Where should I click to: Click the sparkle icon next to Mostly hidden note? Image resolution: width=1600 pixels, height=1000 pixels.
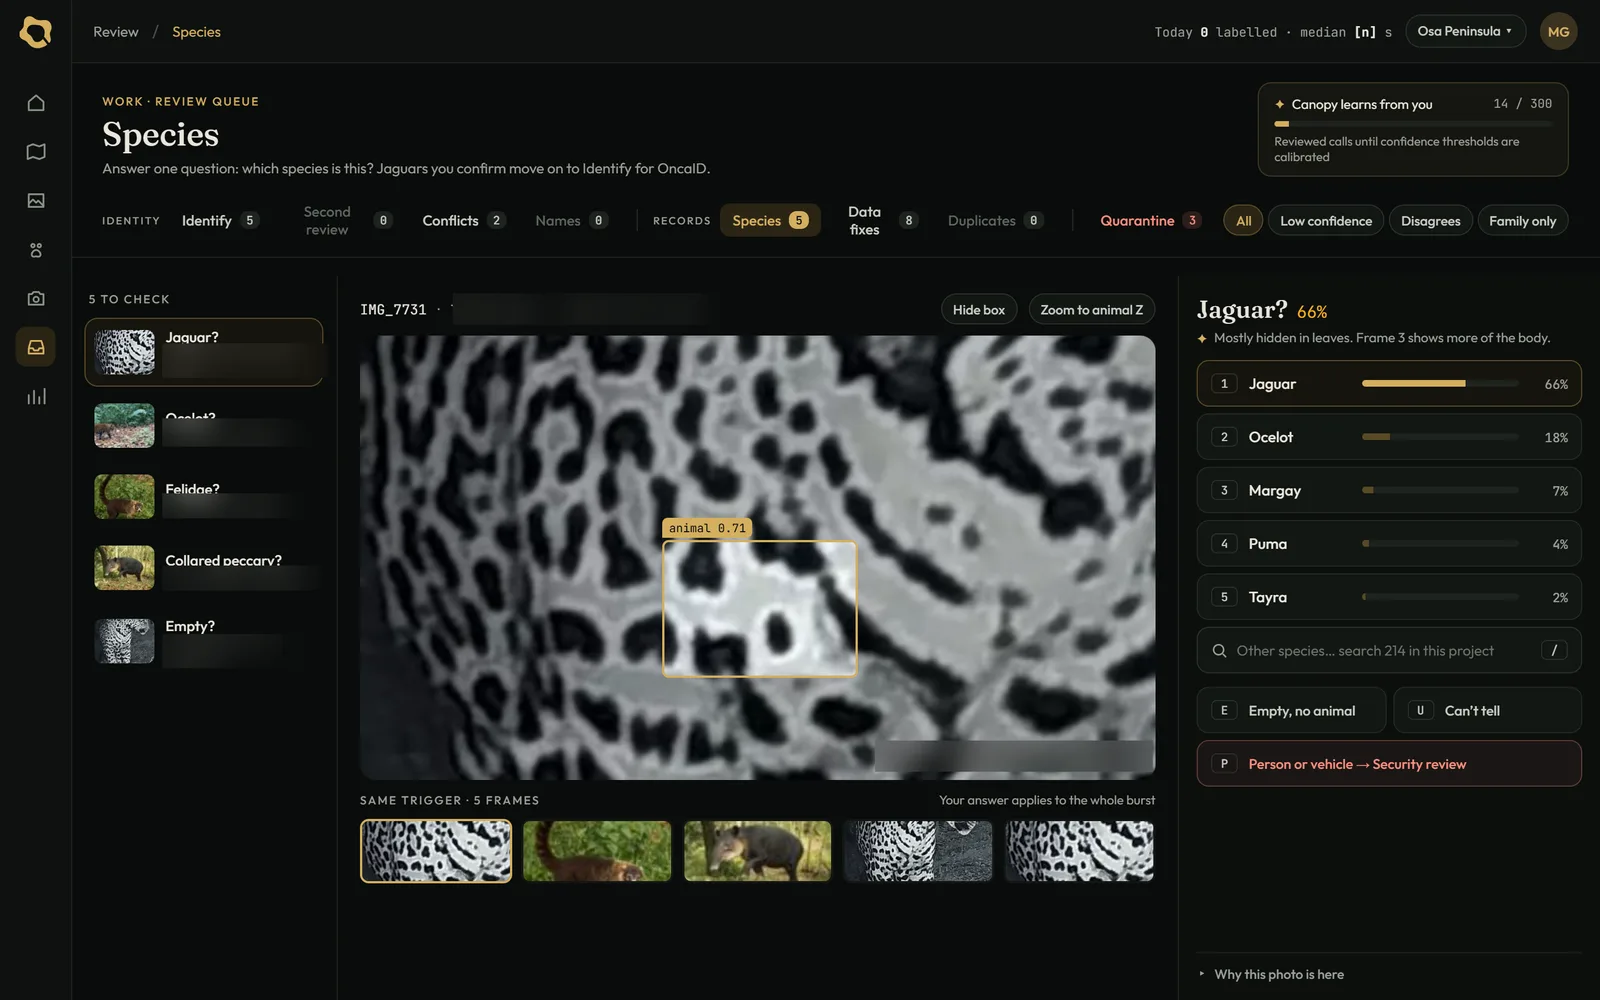click(x=1202, y=339)
